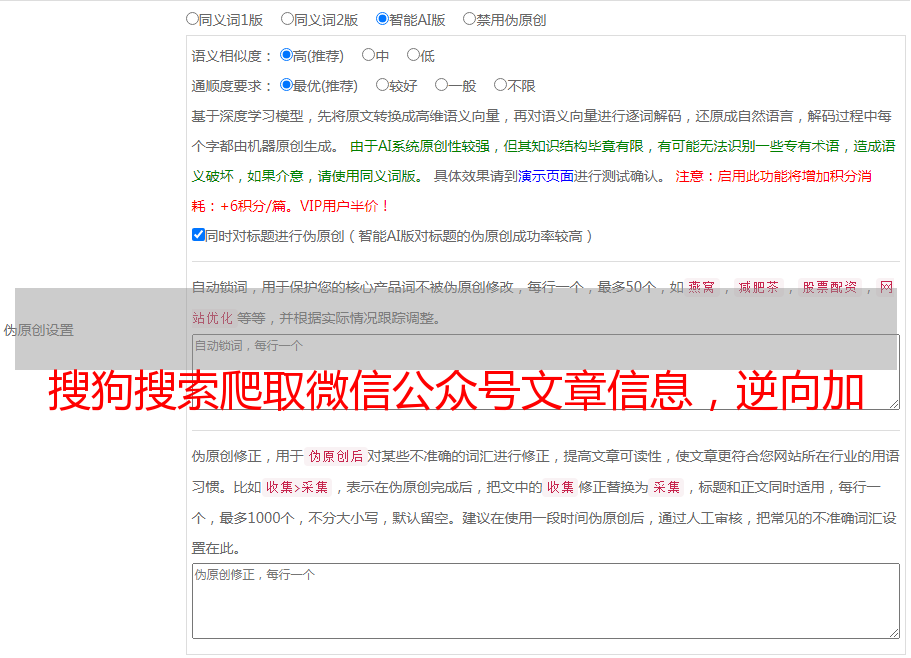The height and width of the screenshot is (658, 911).
Task: Click the 收集>采集 example tag
Action: click(x=297, y=487)
